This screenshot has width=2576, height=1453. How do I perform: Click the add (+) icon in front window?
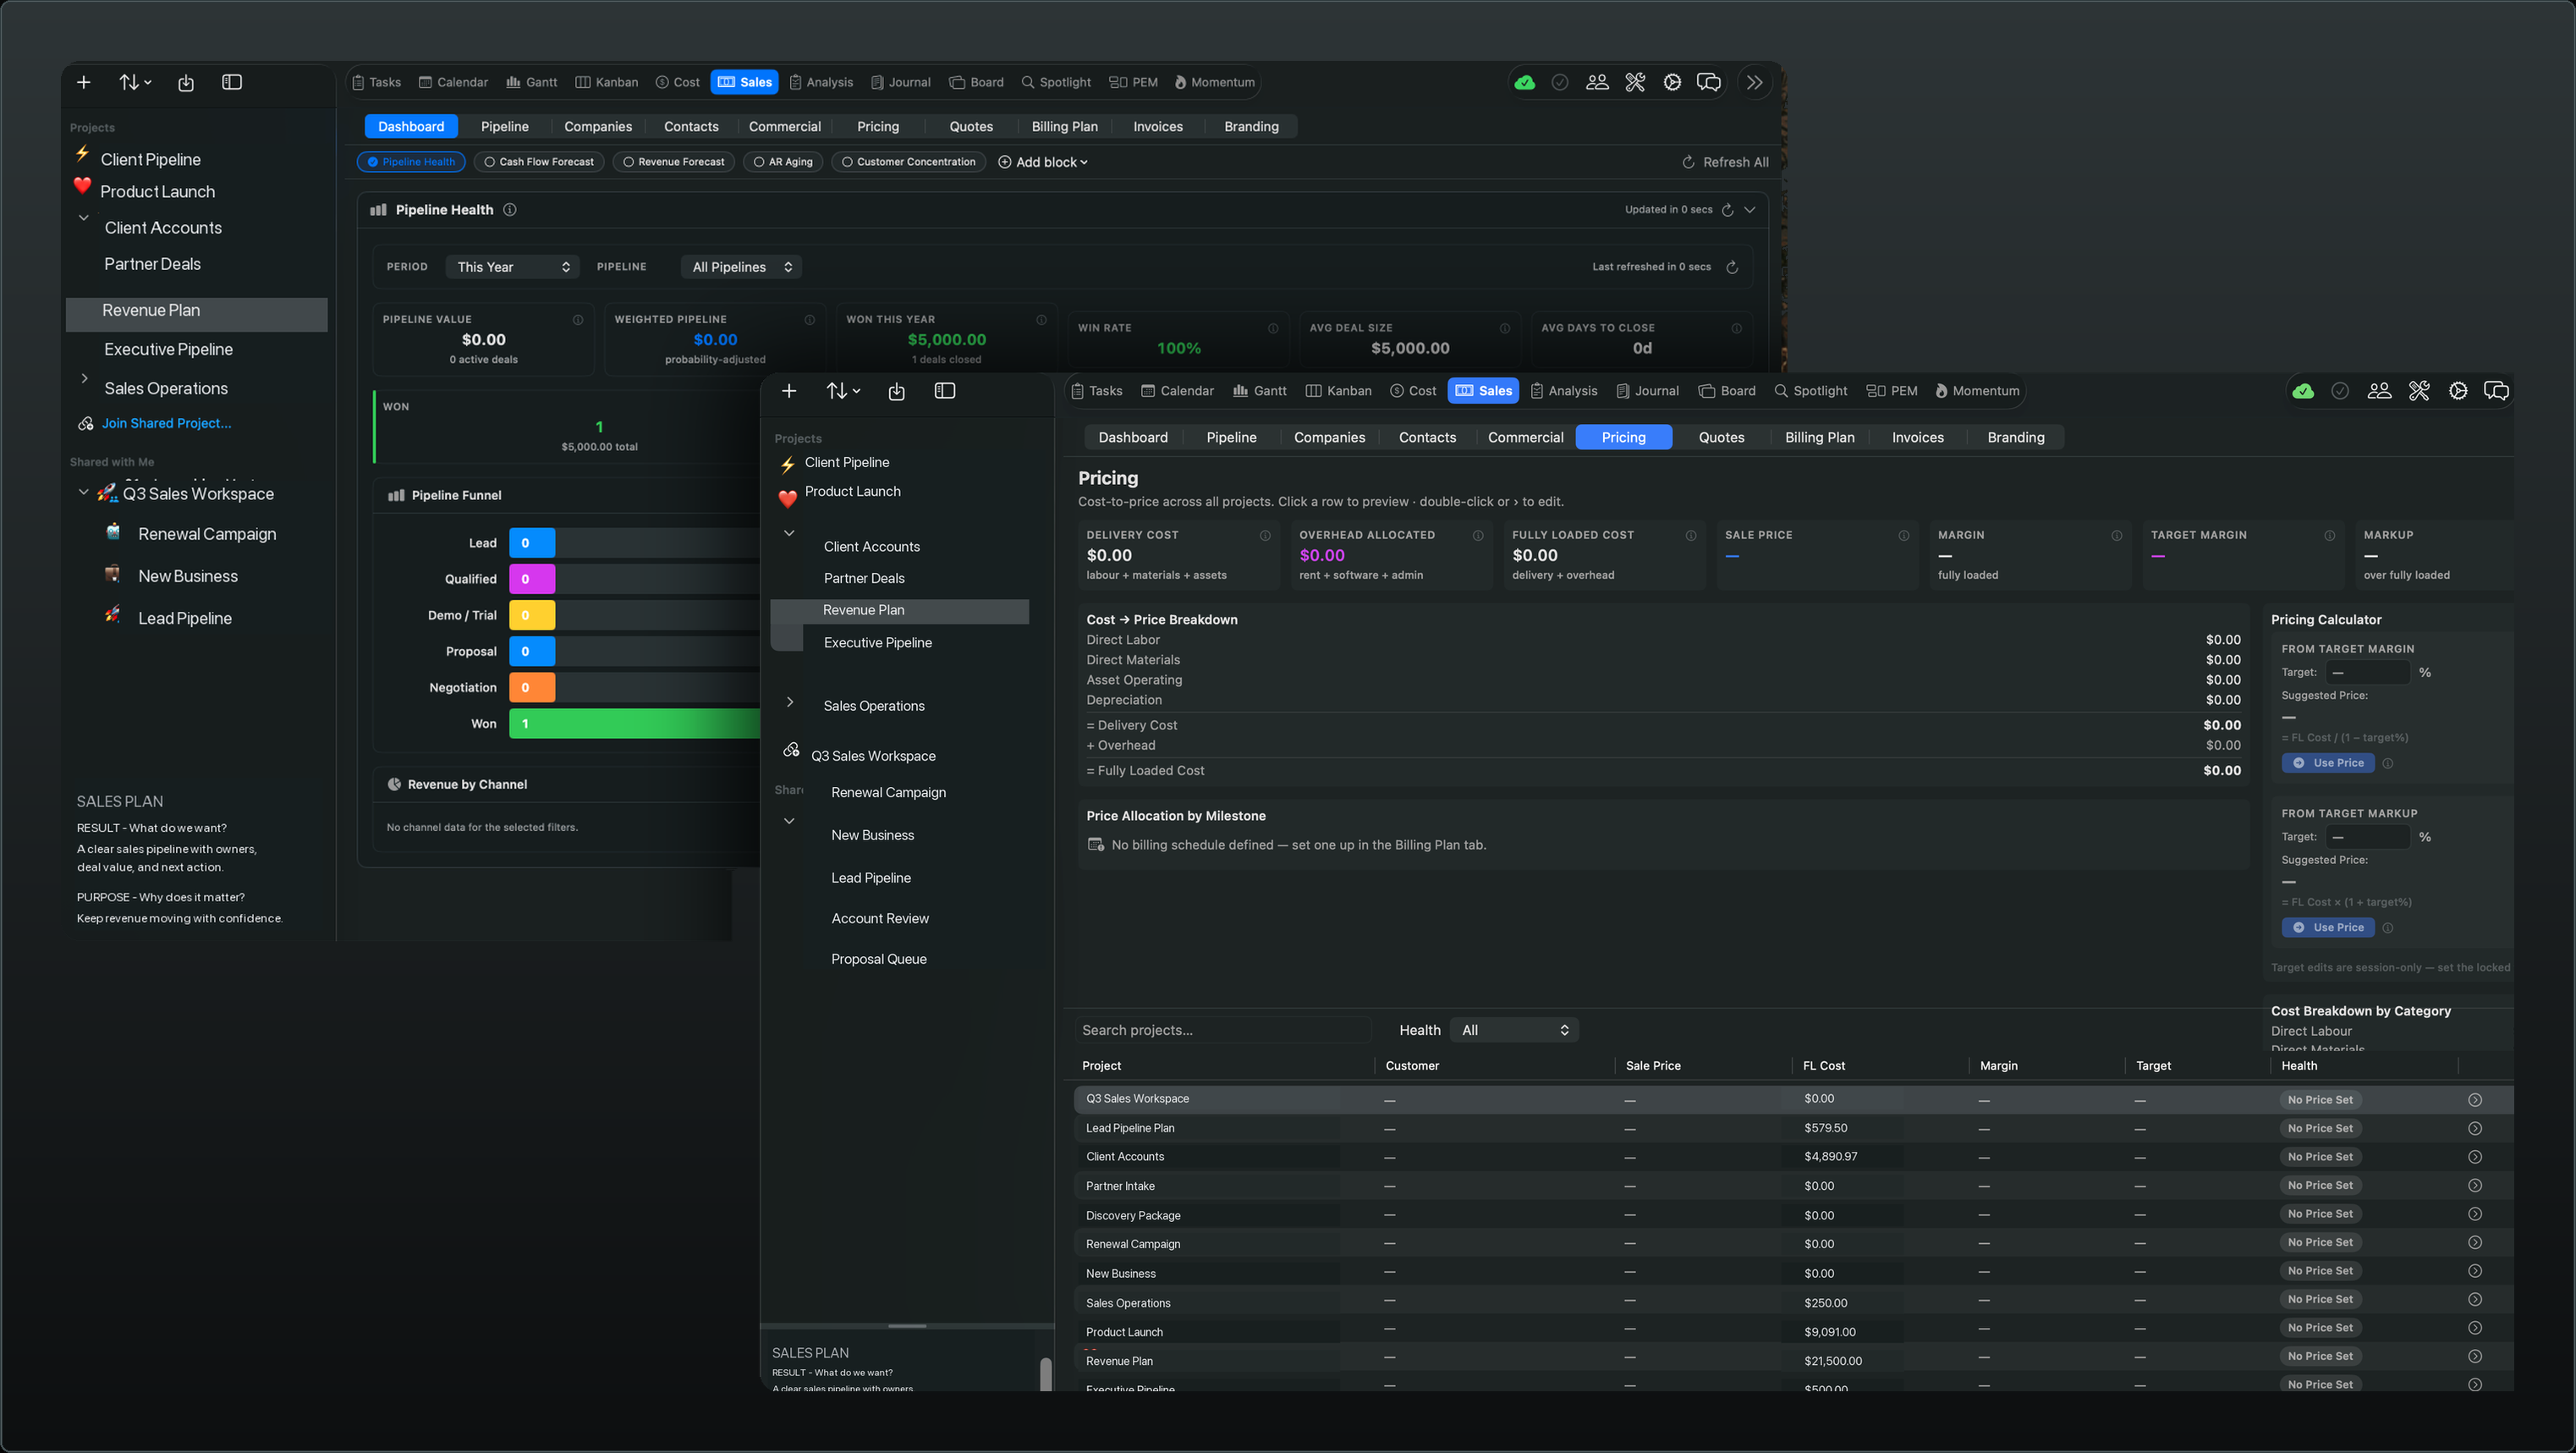[789, 391]
